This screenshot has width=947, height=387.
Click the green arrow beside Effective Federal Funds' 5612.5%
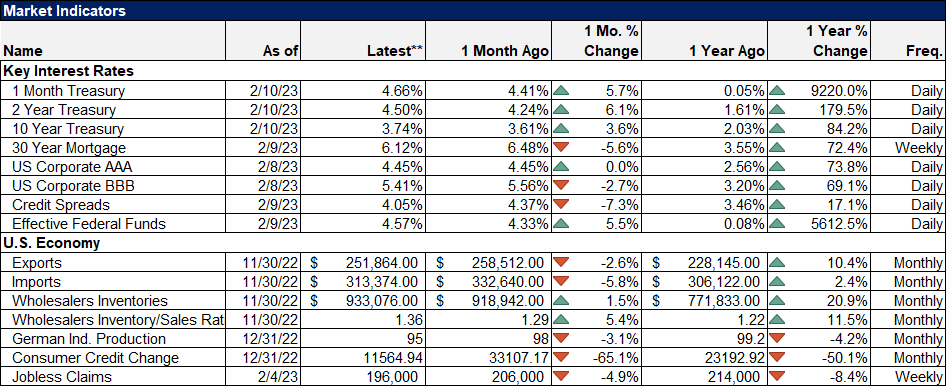777,225
